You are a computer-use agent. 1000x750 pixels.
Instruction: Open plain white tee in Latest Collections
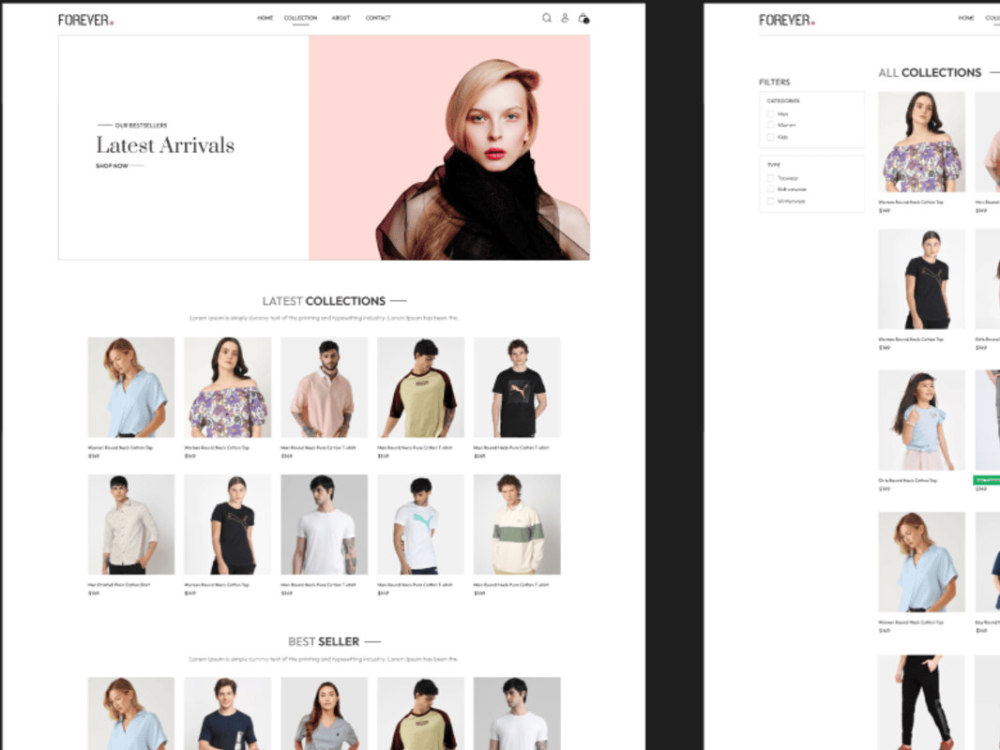[324, 524]
